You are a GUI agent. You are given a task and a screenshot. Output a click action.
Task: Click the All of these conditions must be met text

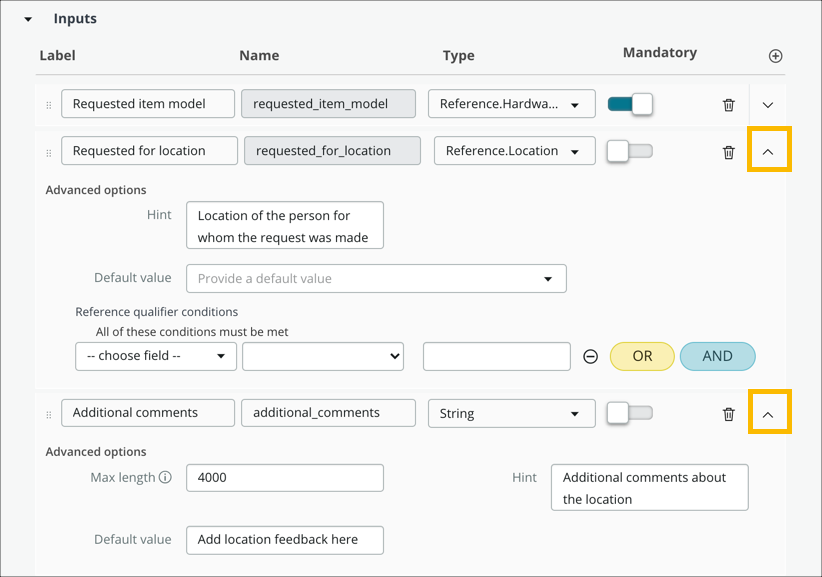pos(192,332)
